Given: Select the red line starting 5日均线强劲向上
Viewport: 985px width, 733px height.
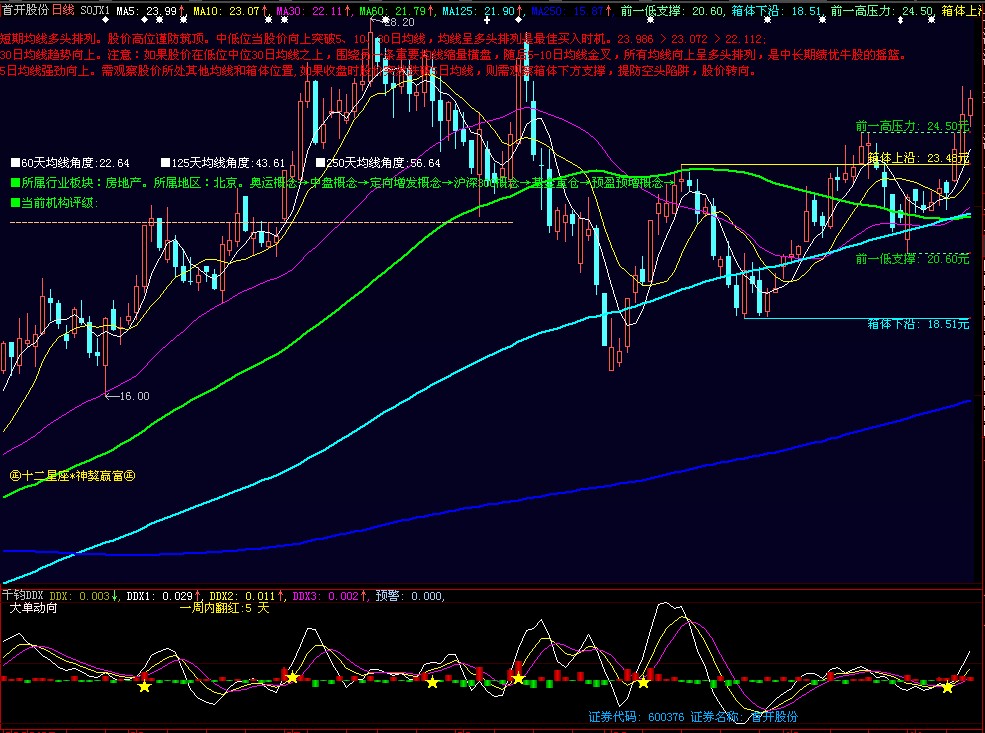Looking at the screenshot, I should tap(378, 70).
